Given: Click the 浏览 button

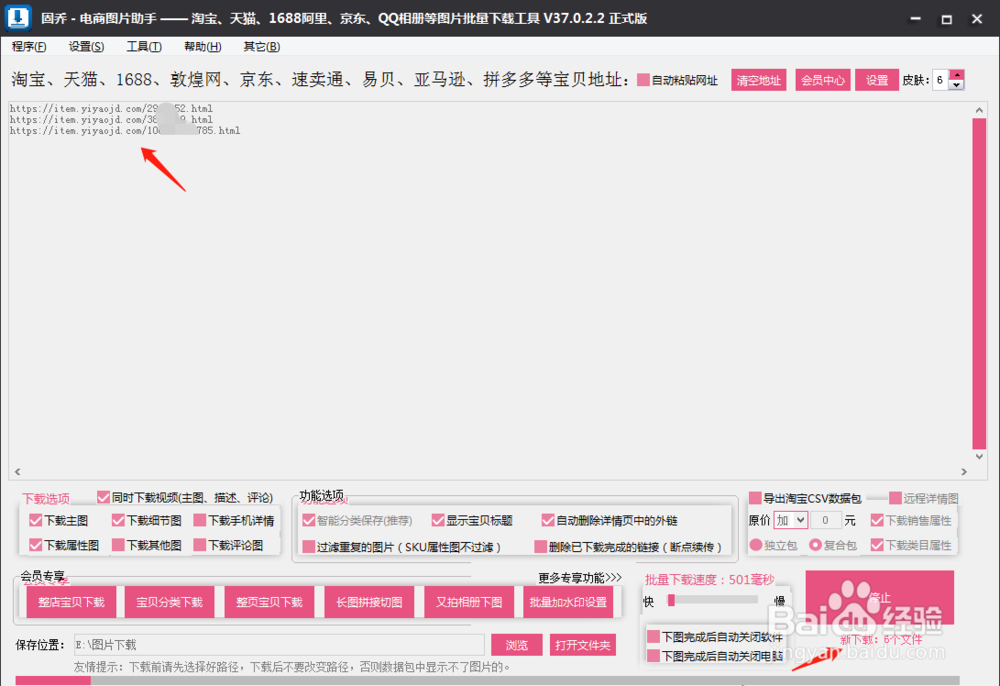Looking at the screenshot, I should (517, 645).
